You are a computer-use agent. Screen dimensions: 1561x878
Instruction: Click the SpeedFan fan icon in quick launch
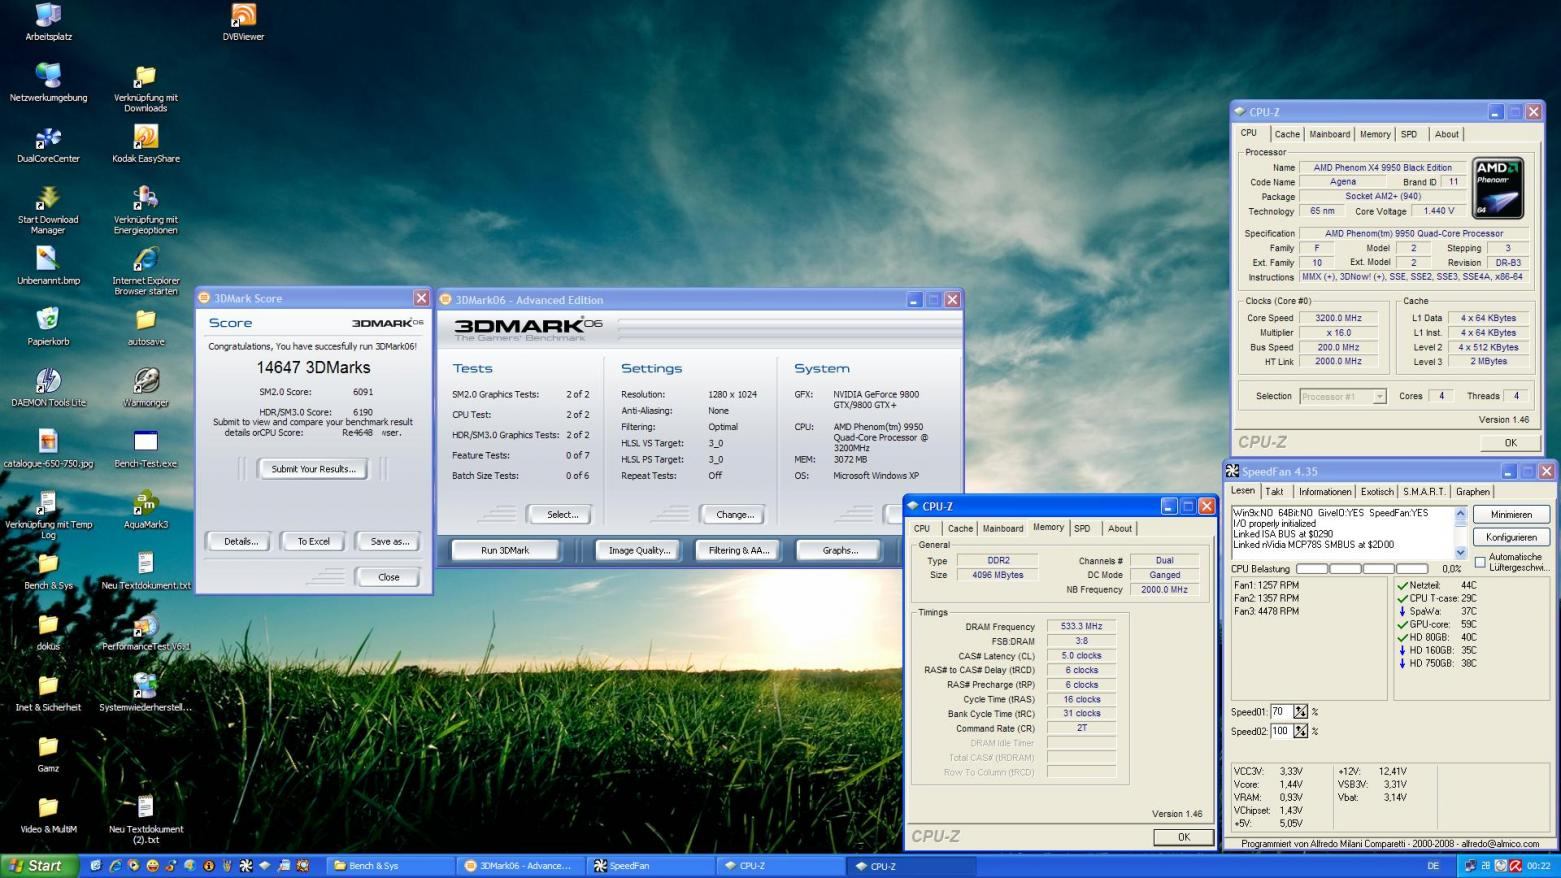[x=246, y=866]
